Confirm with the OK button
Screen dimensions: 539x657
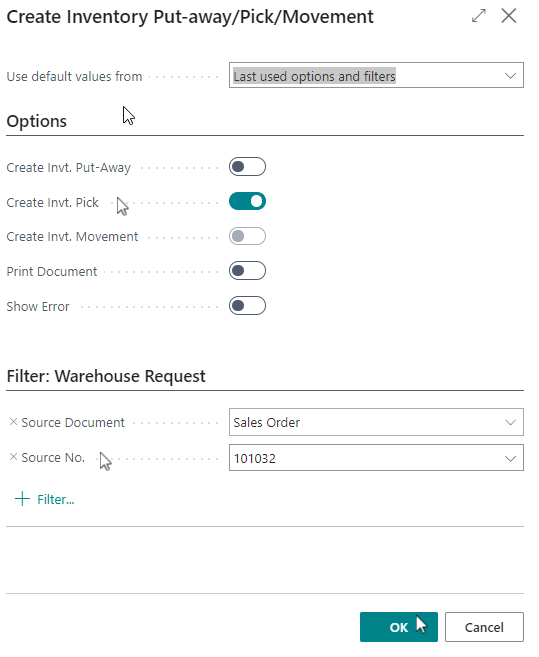[x=399, y=627]
